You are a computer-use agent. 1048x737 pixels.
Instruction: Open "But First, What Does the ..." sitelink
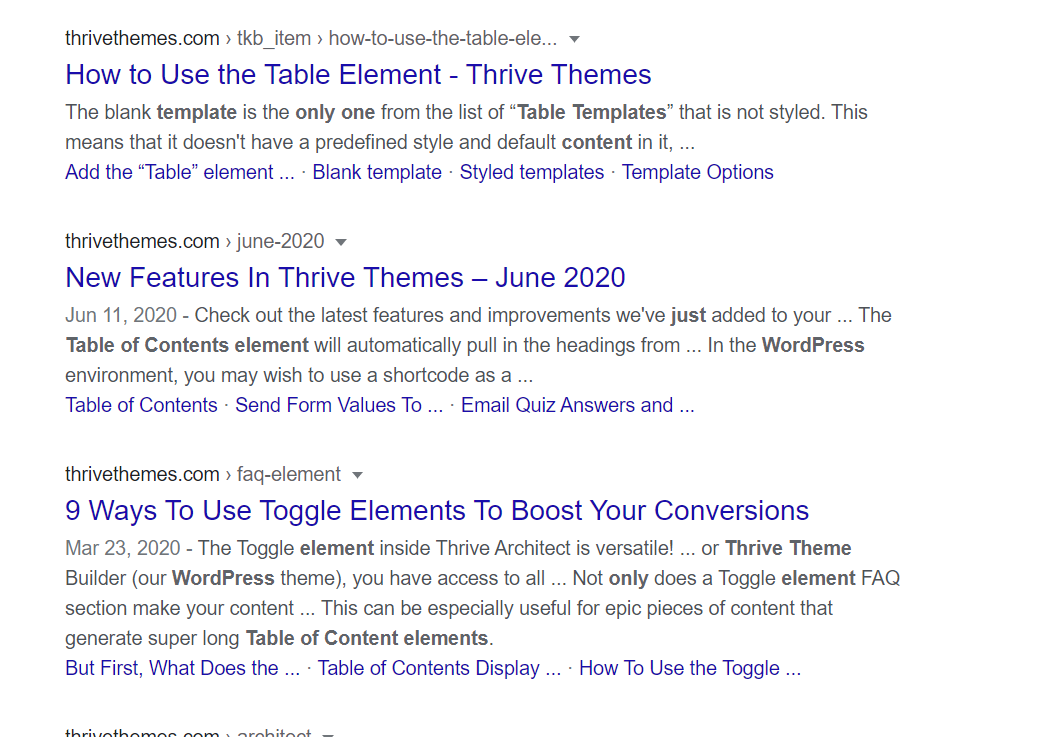[x=182, y=668]
